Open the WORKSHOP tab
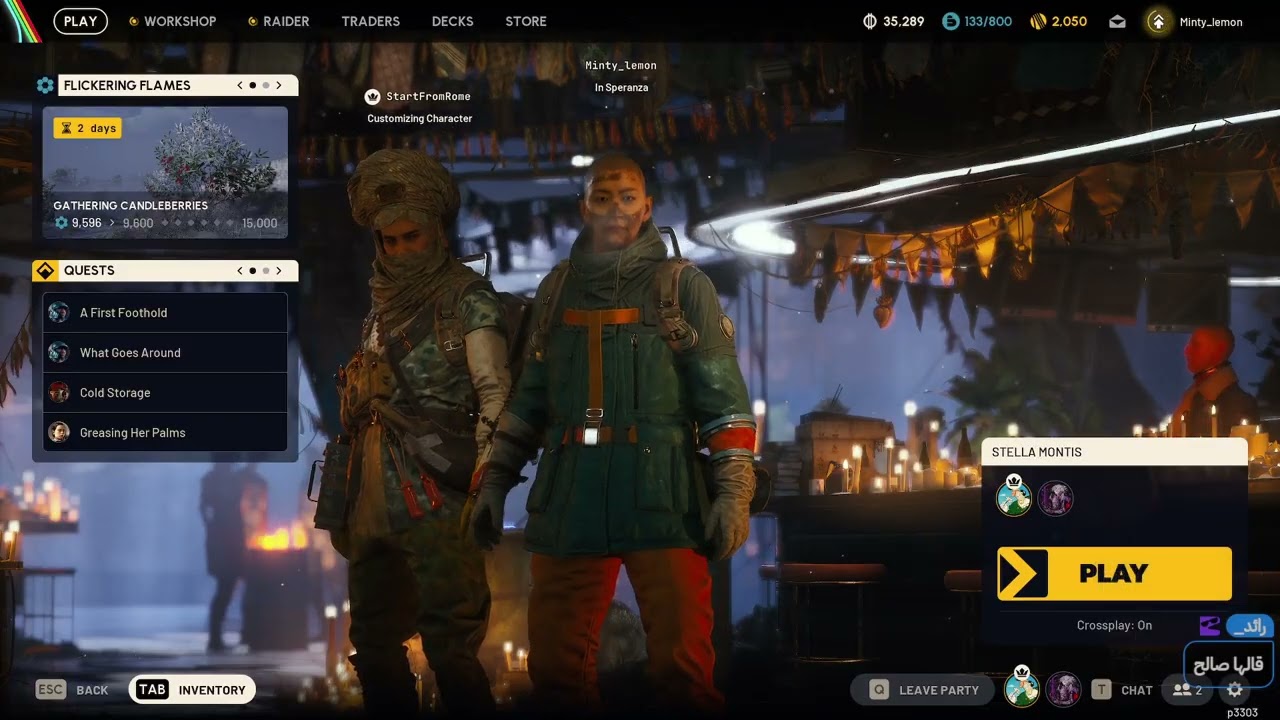The width and height of the screenshot is (1280, 720). pyautogui.click(x=180, y=21)
